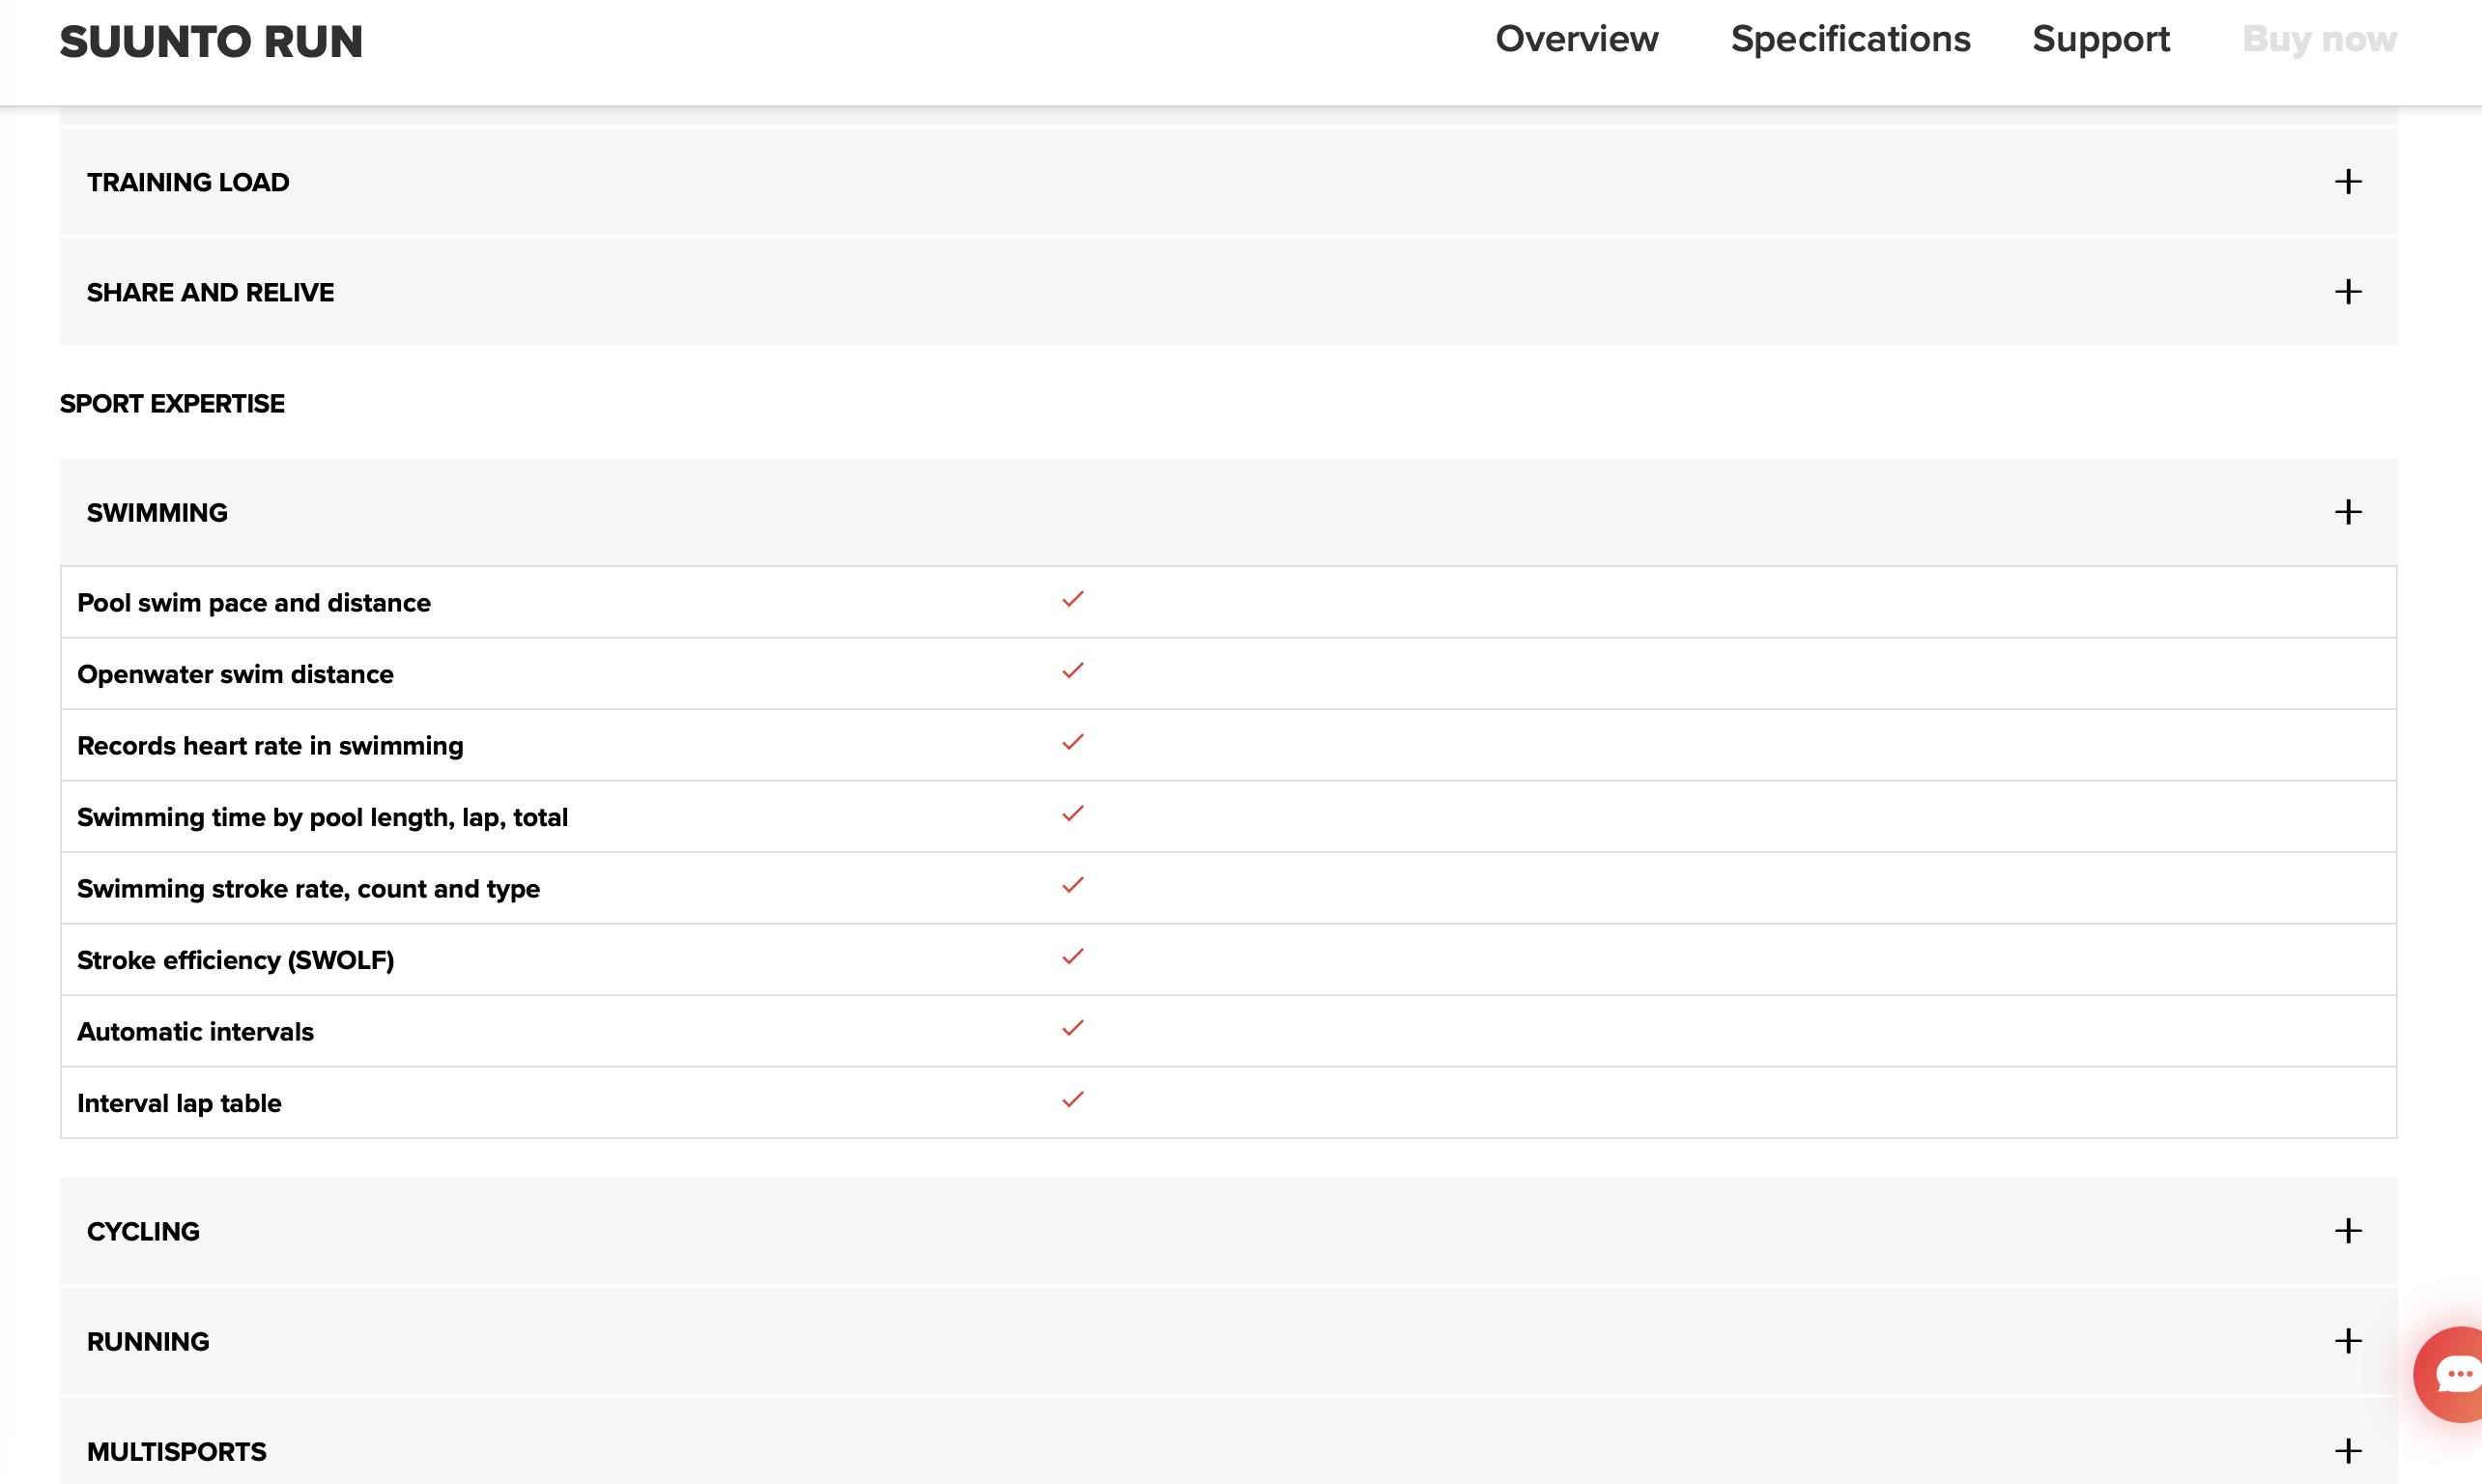The image size is (2482, 1484).
Task: Click the checkmark for Stroke efficiency (SWOLF)
Action: [1072, 957]
